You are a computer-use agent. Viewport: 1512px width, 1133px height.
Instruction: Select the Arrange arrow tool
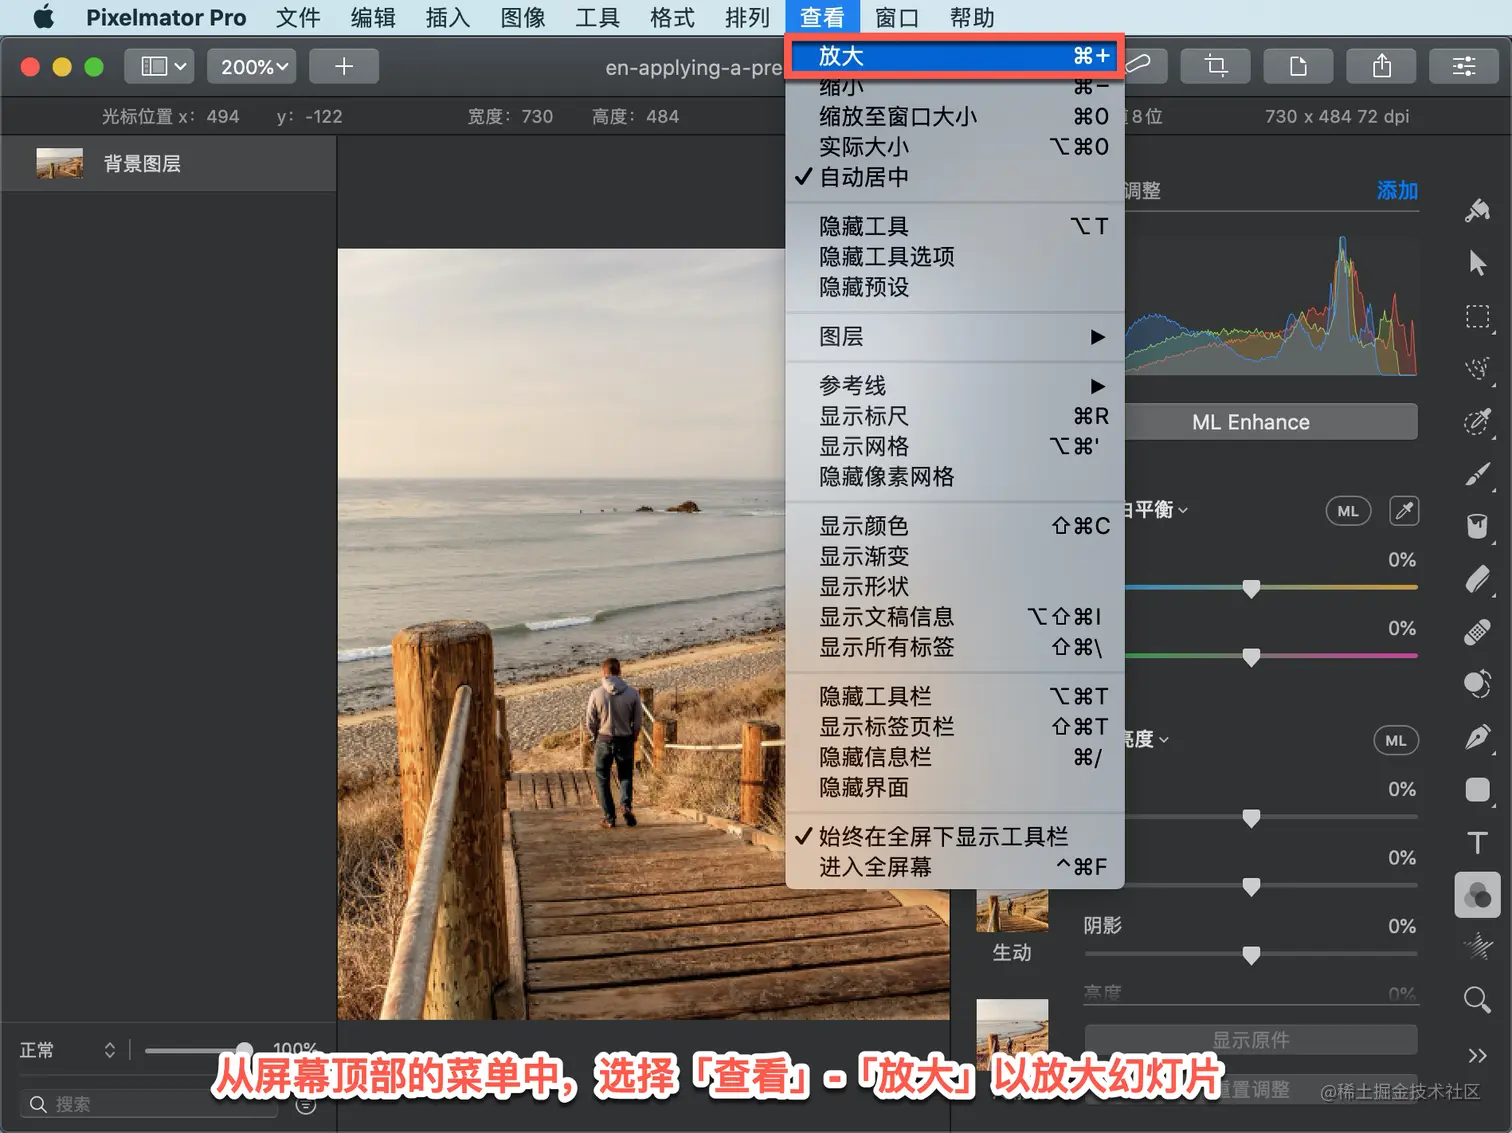click(1477, 263)
